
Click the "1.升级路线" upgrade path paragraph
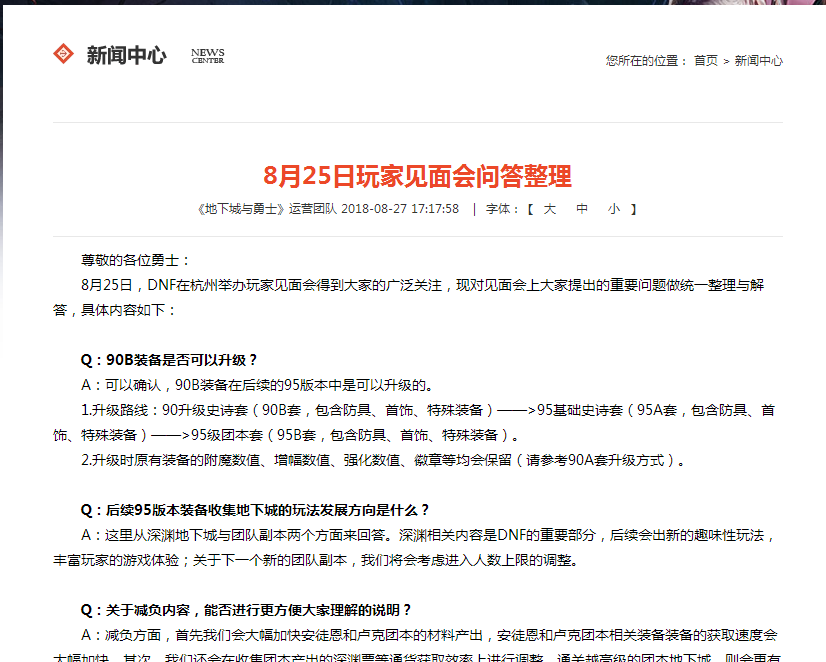pyautogui.click(x=400, y=410)
